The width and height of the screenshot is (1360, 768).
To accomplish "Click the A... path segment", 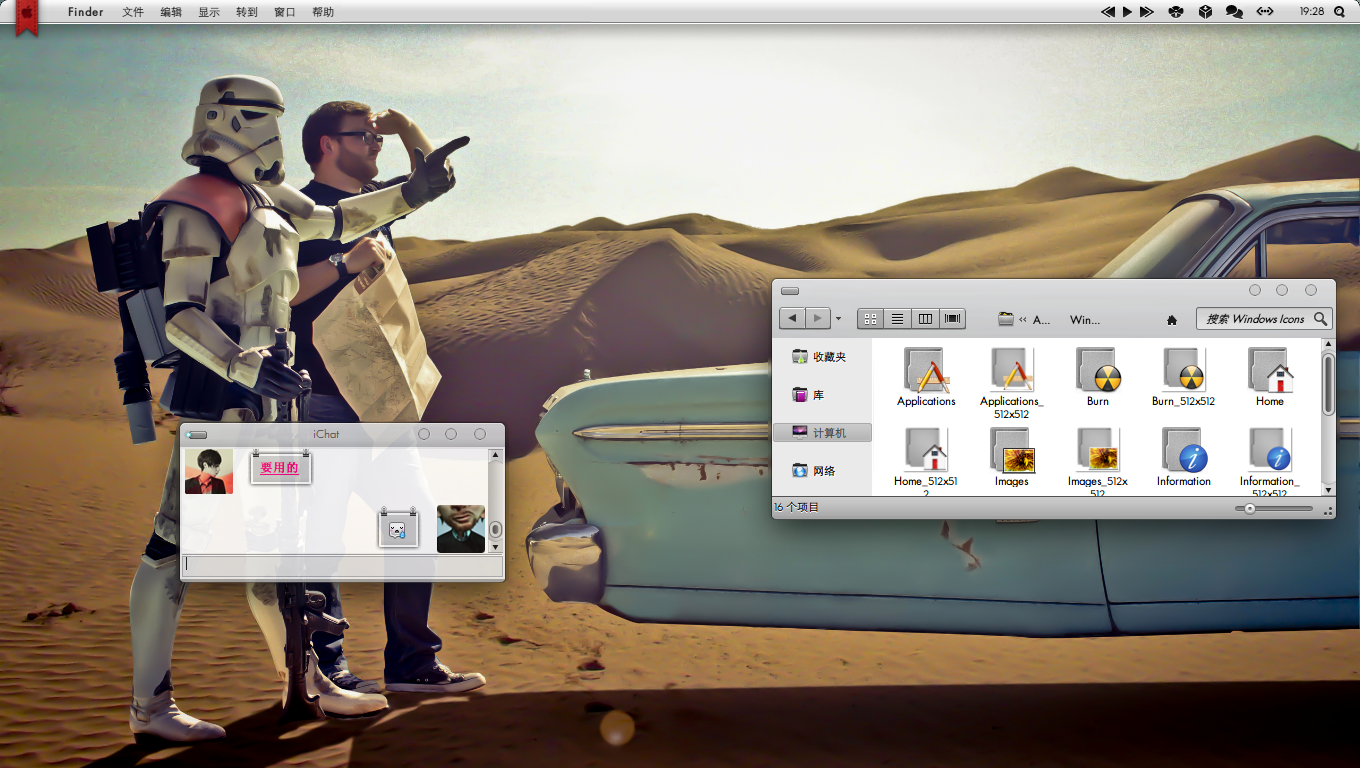I will (1041, 320).
